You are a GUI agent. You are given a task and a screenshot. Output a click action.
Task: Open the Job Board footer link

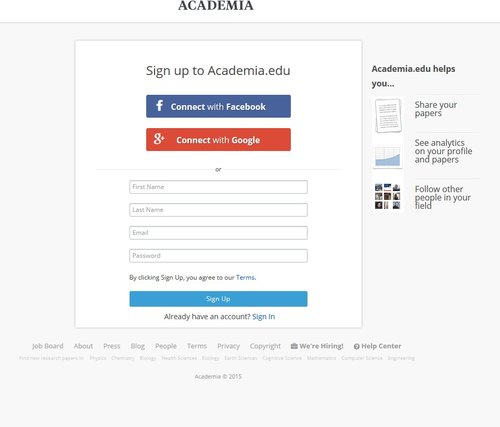pos(48,346)
